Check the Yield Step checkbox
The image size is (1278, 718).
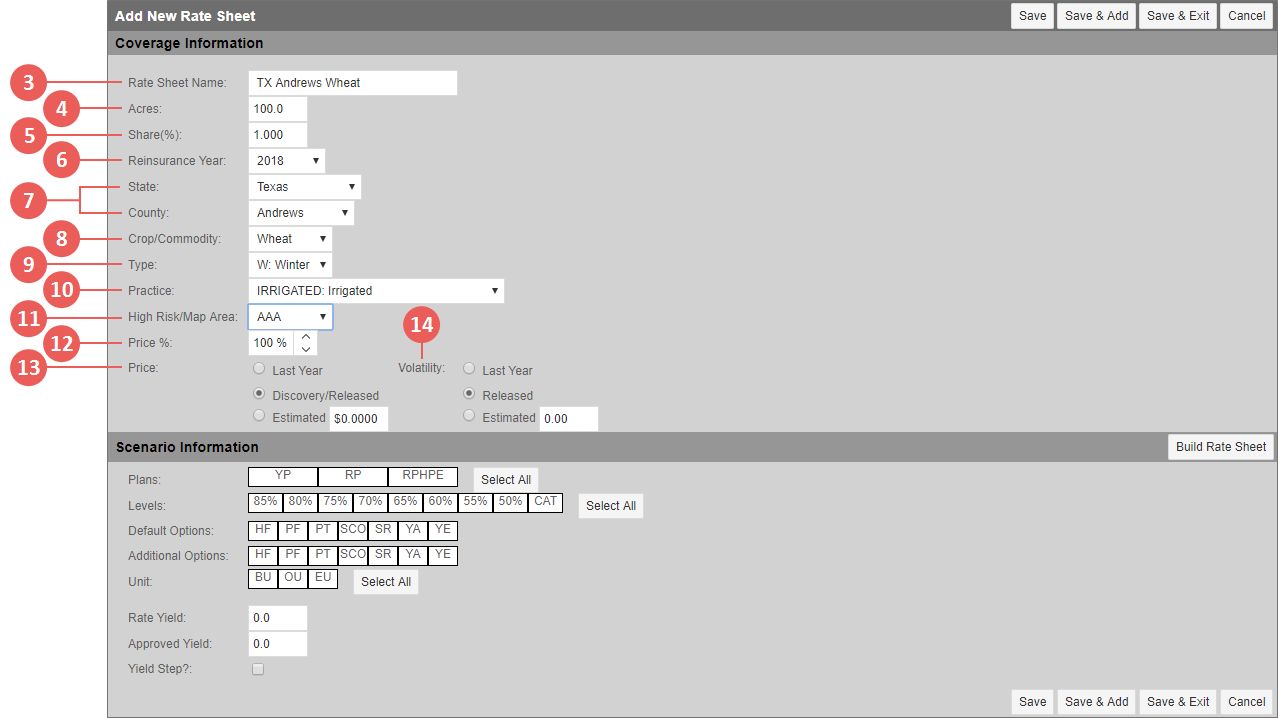[258, 669]
